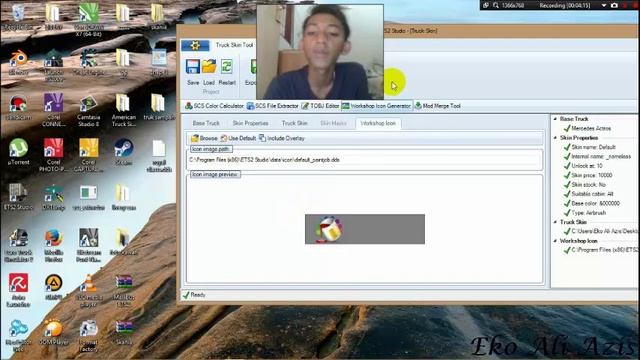The width and height of the screenshot is (640, 360).
Task: Open the Steam desktop shortcut
Action: pyautogui.click(x=123, y=152)
